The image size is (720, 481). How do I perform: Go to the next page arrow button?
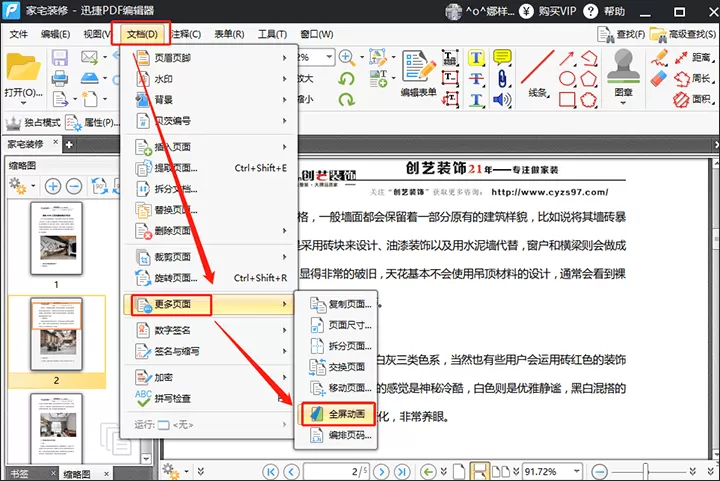[381, 471]
